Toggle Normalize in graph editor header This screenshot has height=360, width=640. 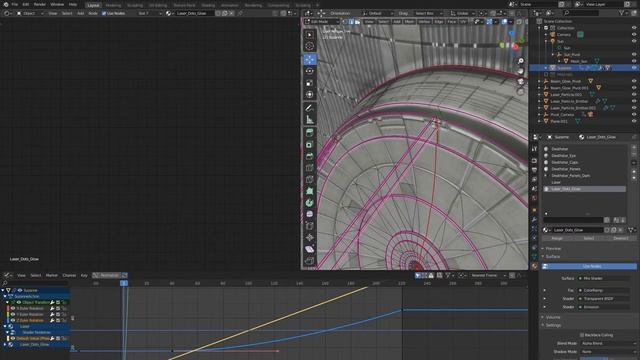[107, 276]
